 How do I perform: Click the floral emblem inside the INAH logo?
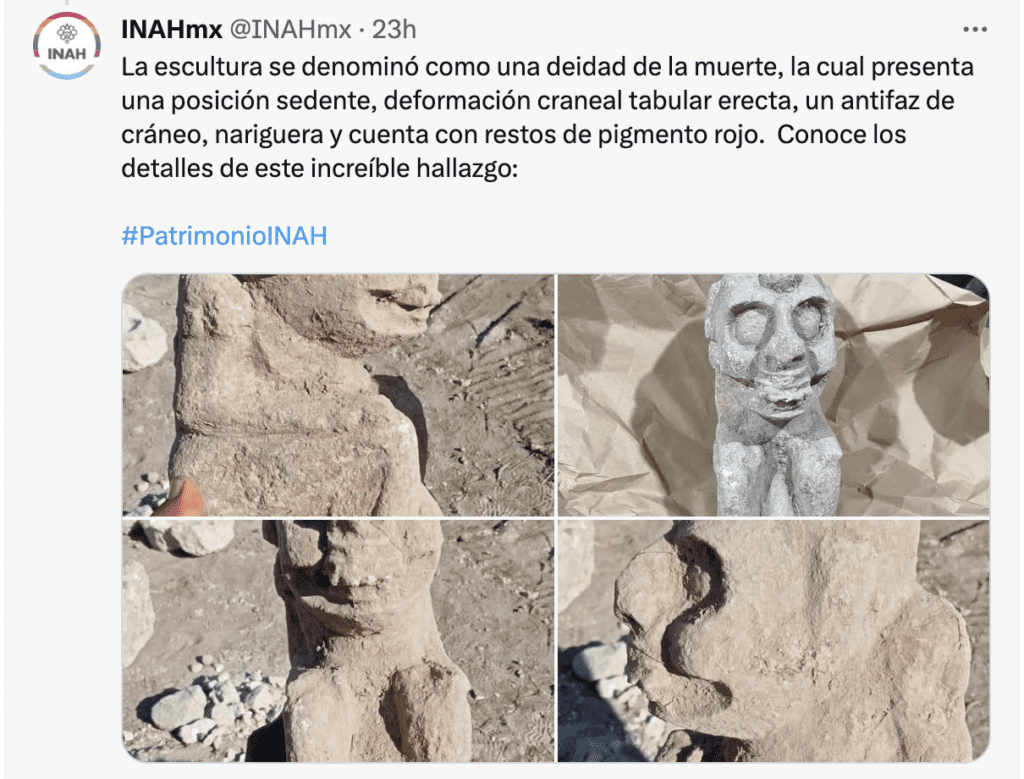point(67,33)
